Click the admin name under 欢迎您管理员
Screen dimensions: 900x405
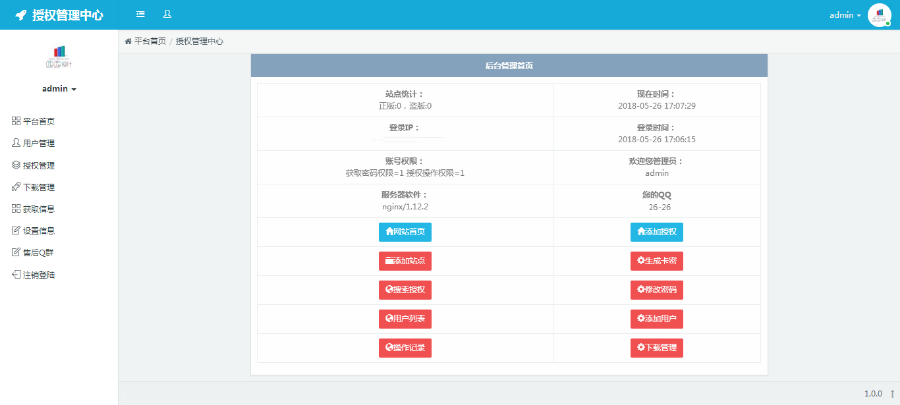coord(657,173)
